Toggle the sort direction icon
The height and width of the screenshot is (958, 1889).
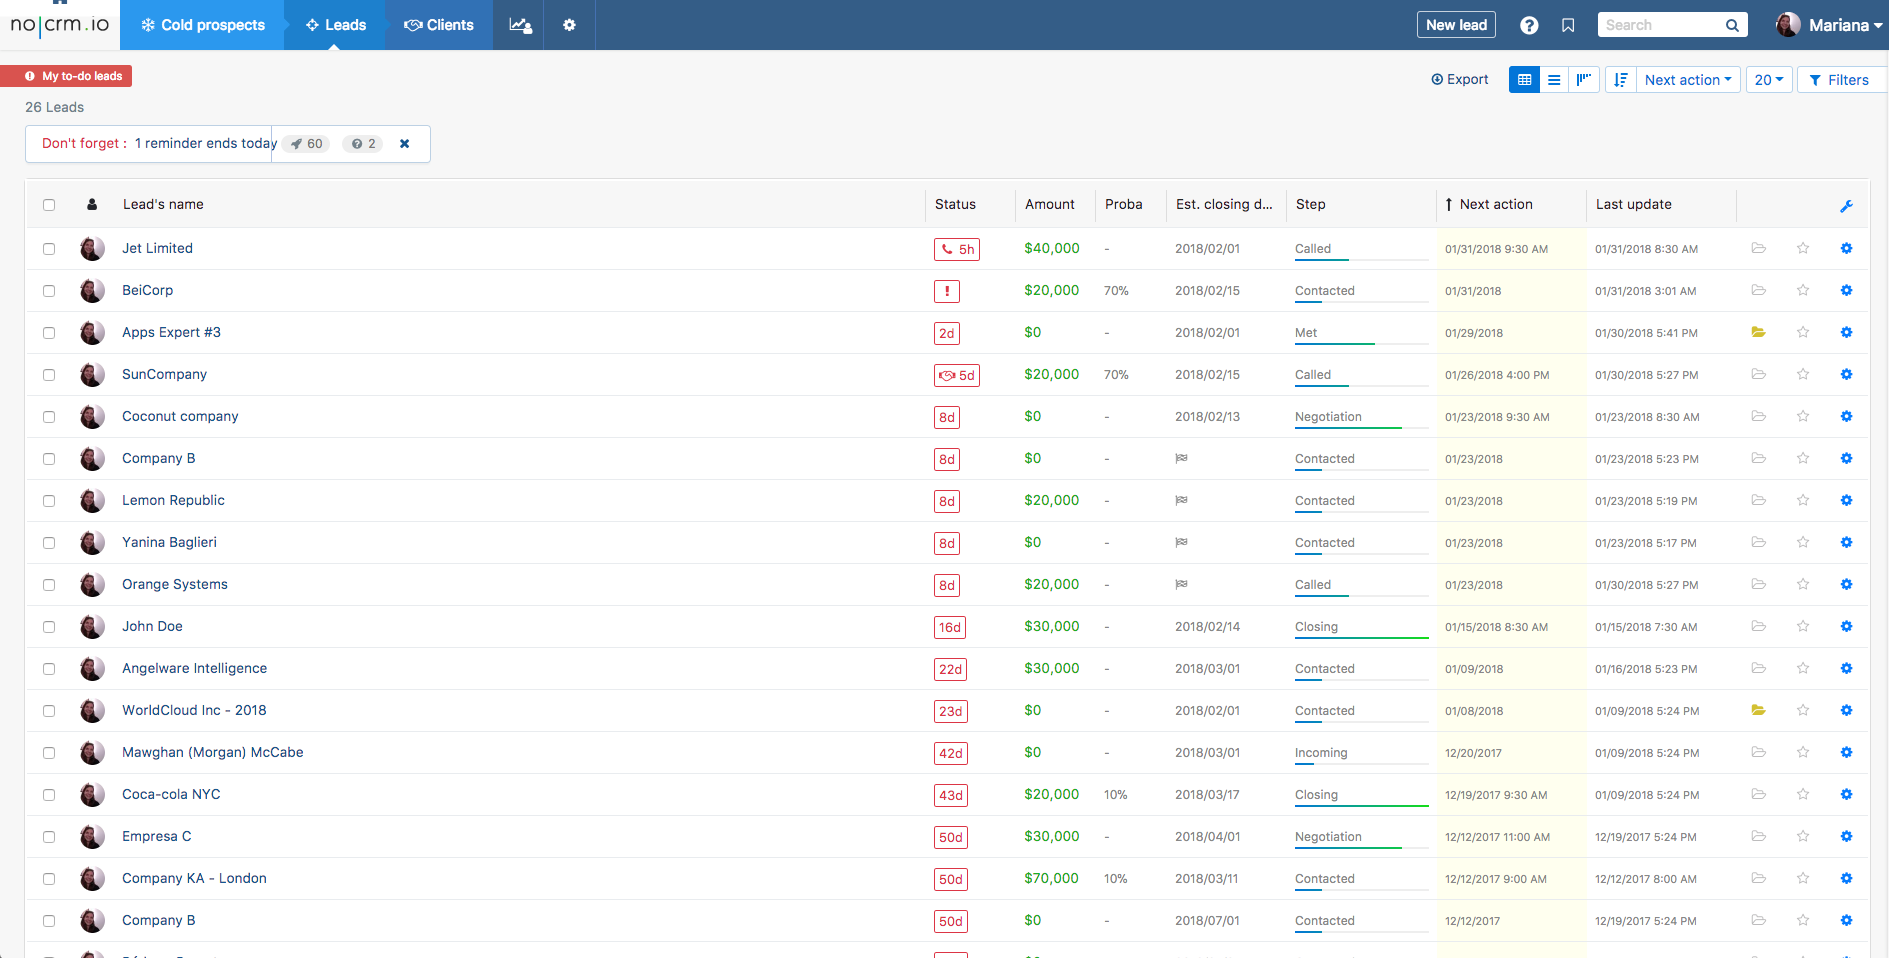tap(1621, 80)
